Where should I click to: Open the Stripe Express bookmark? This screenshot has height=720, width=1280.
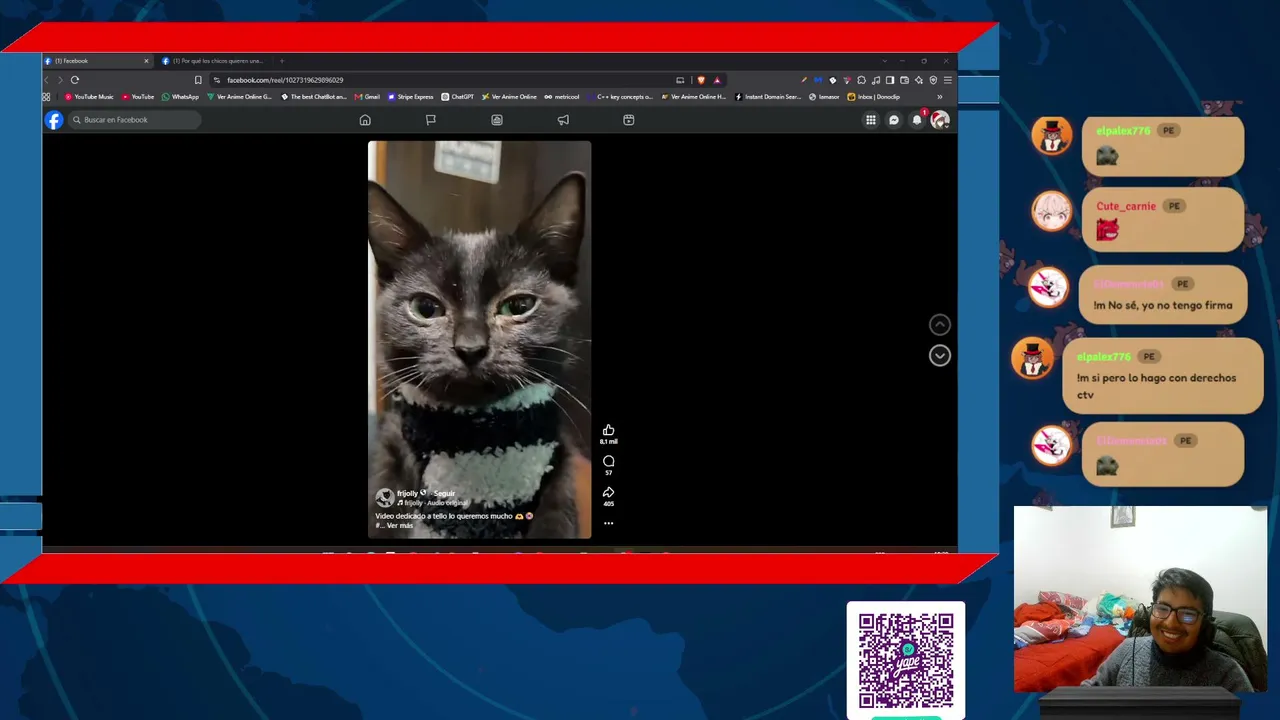coord(410,97)
